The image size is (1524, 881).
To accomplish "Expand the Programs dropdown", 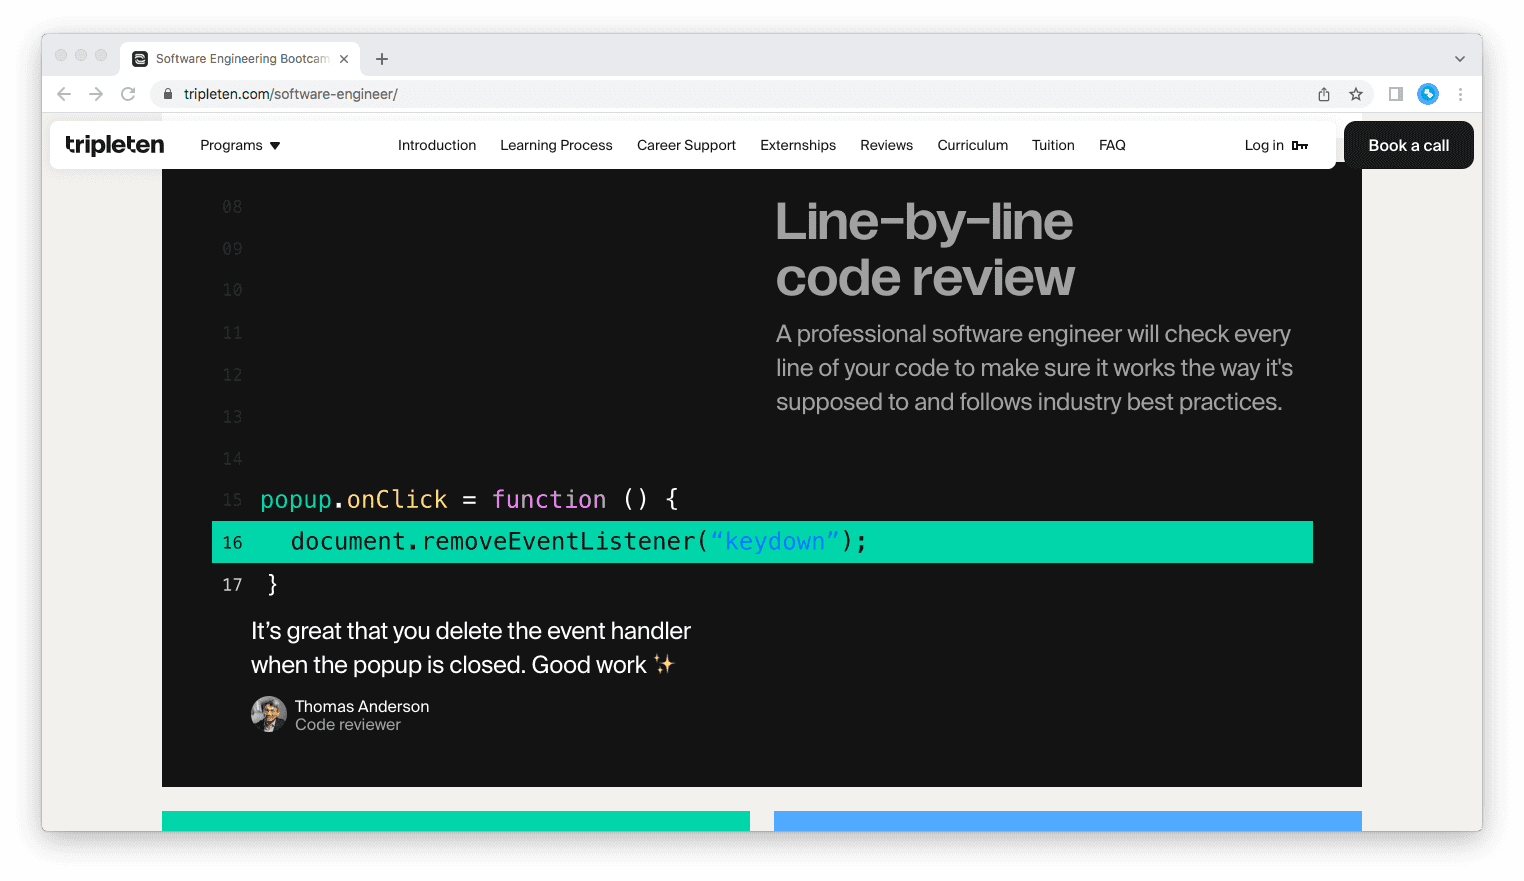I will coord(240,145).
